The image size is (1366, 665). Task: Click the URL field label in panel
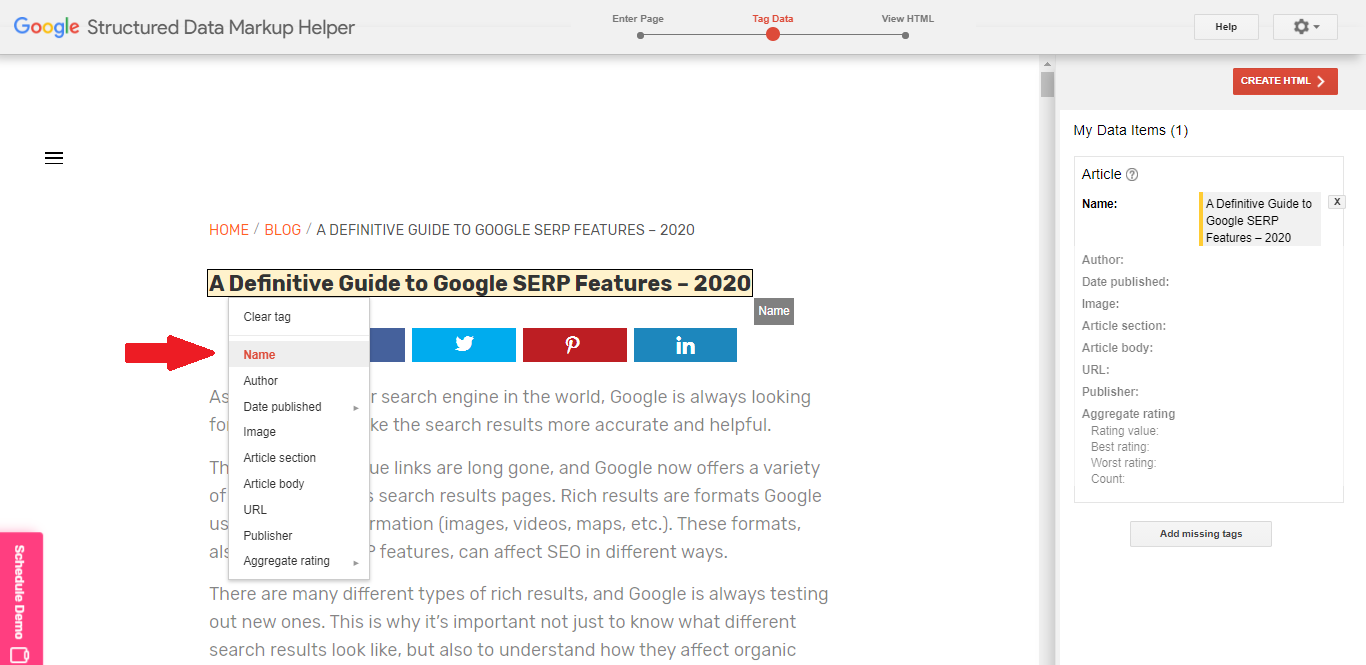click(1096, 370)
